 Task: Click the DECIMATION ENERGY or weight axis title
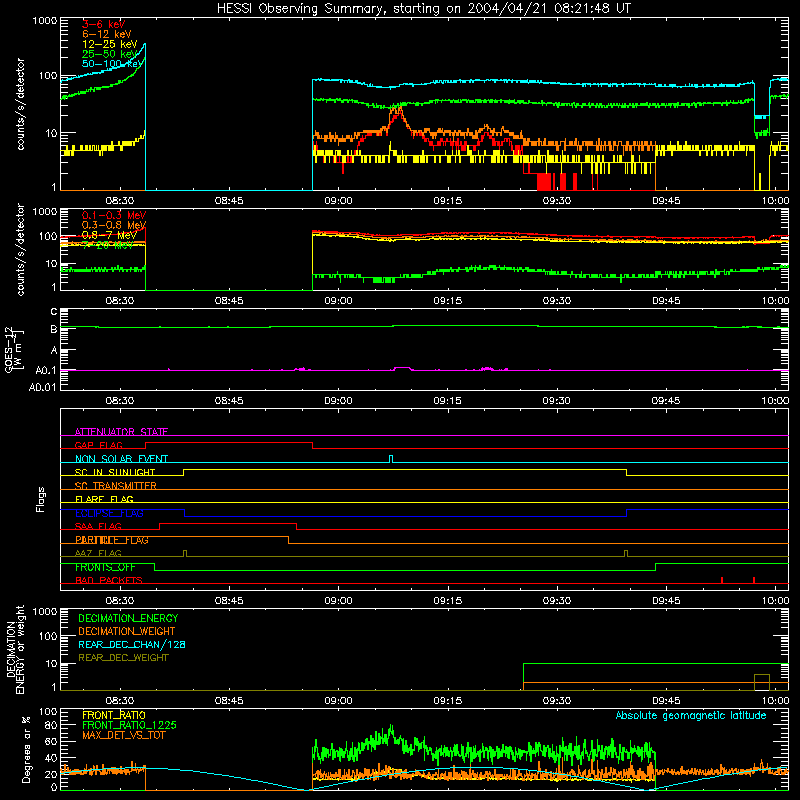15,649
